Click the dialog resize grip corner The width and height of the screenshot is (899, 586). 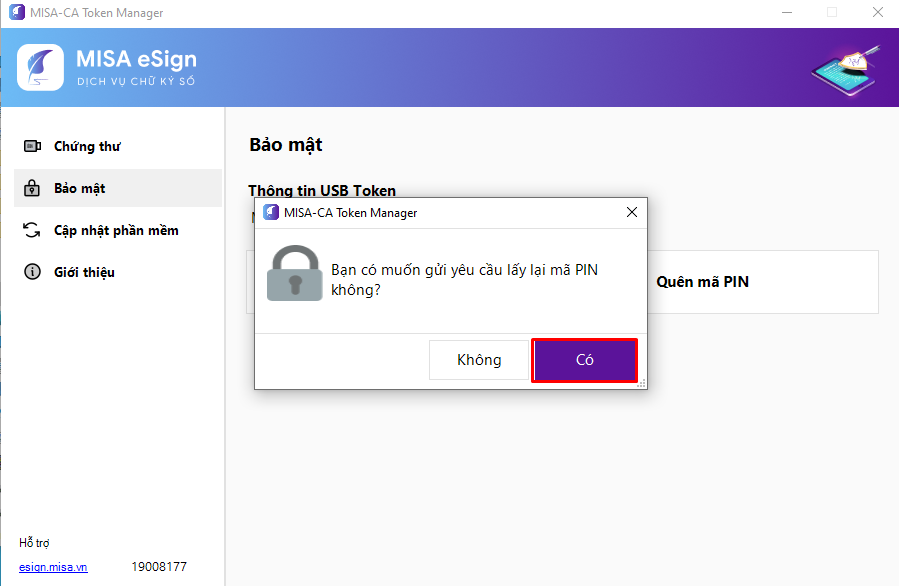tap(642, 384)
